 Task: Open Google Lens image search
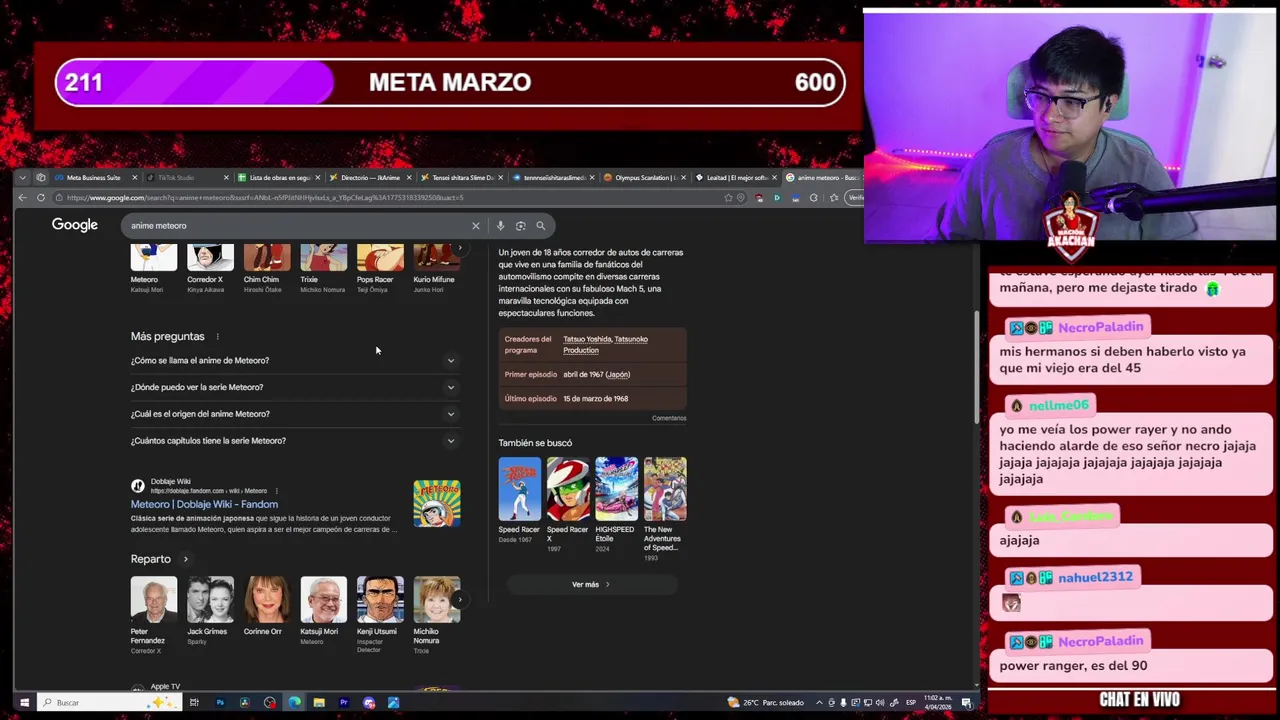tap(520, 226)
